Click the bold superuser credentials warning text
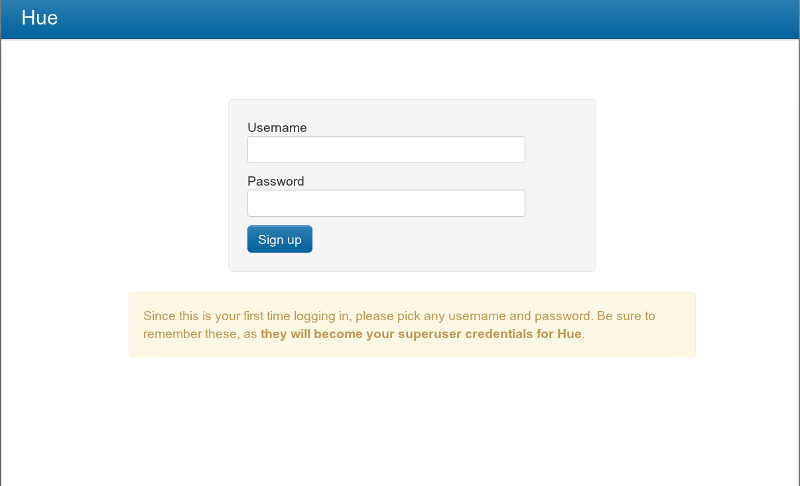 [420, 334]
